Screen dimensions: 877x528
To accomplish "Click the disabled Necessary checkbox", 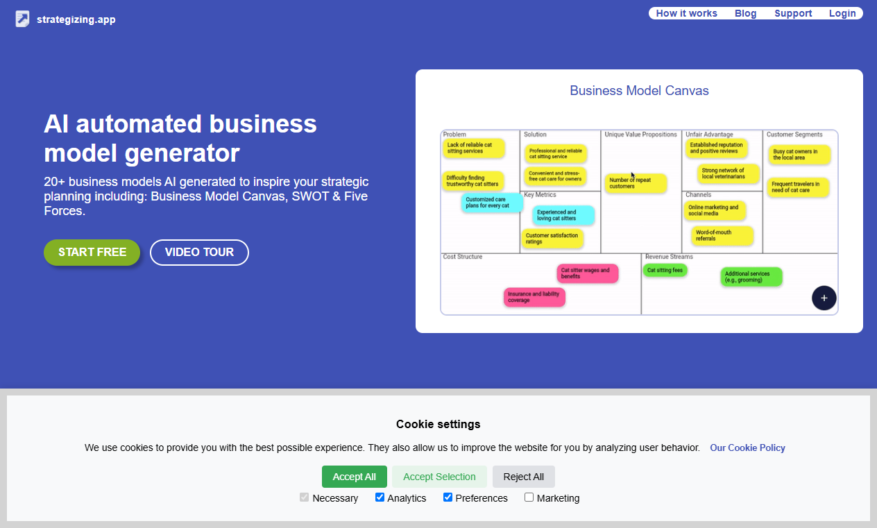I will [x=304, y=497].
